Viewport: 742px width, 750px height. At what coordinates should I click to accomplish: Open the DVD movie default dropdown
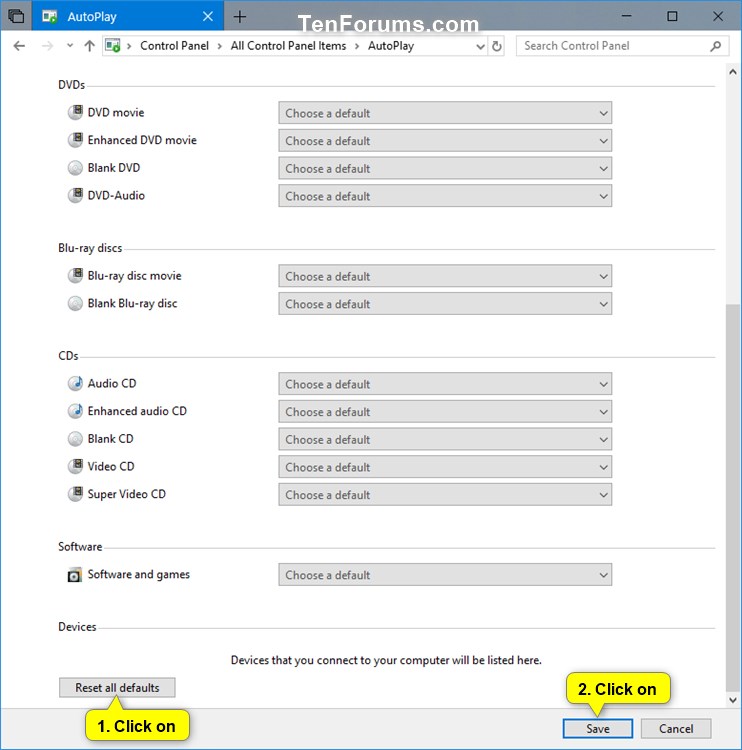(x=445, y=113)
